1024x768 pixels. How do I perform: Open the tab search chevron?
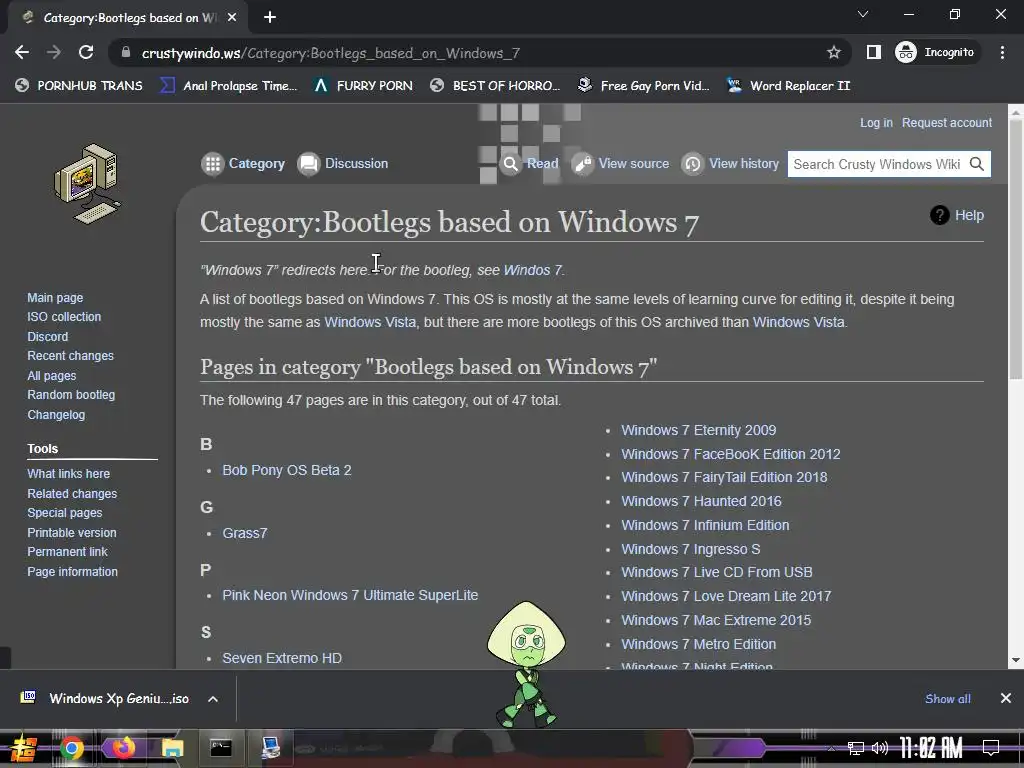(x=863, y=14)
